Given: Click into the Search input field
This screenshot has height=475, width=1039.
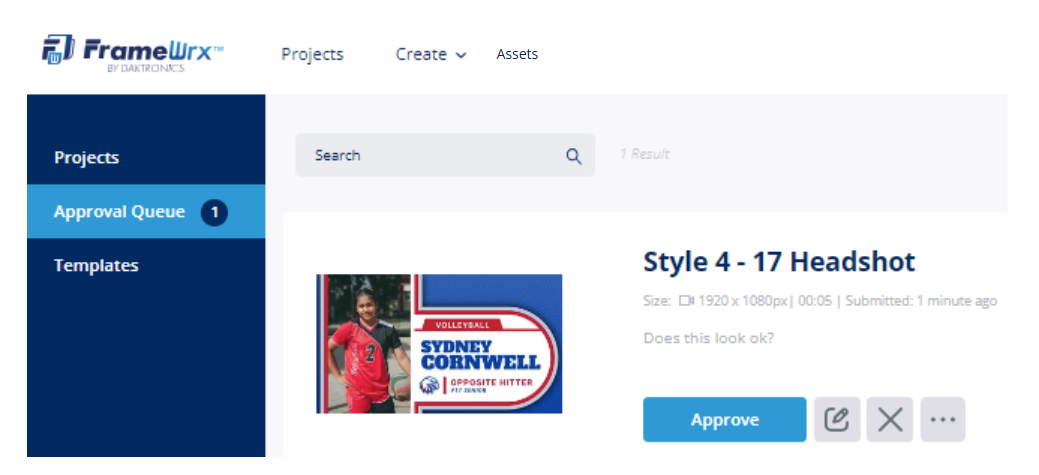Looking at the screenshot, I should click(430, 156).
